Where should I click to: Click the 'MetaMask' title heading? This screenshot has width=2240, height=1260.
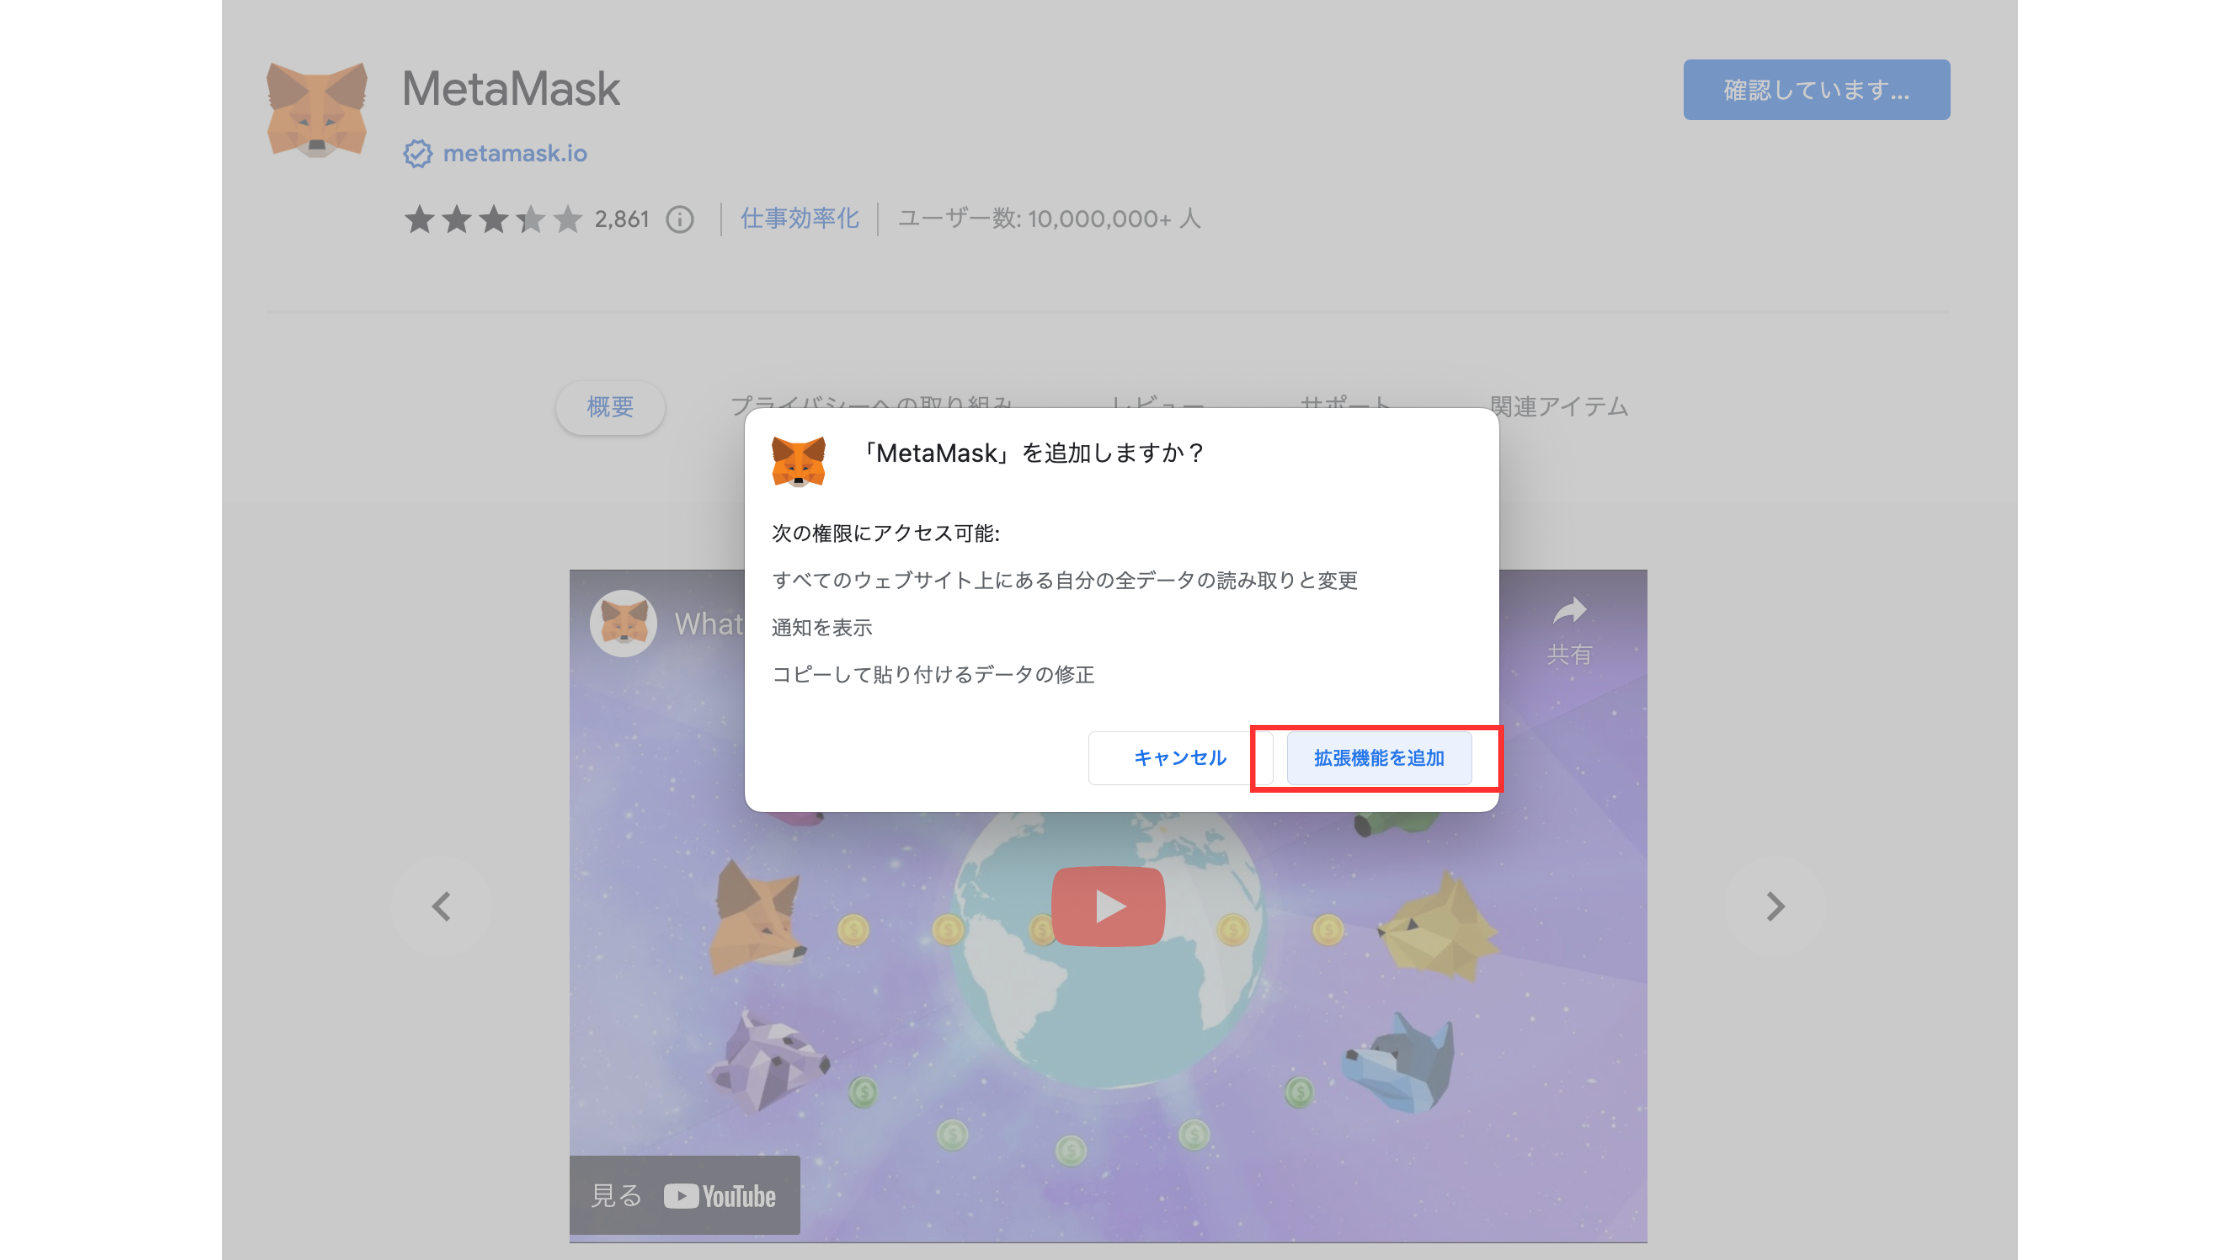point(511,88)
